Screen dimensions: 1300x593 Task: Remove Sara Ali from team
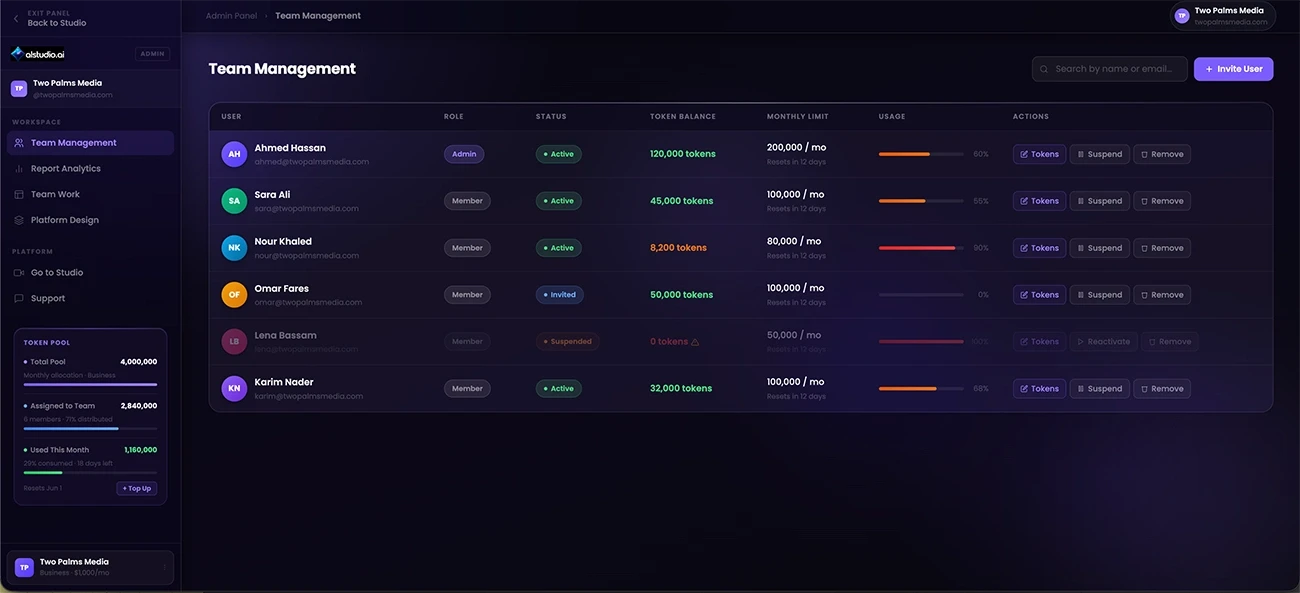click(1162, 201)
